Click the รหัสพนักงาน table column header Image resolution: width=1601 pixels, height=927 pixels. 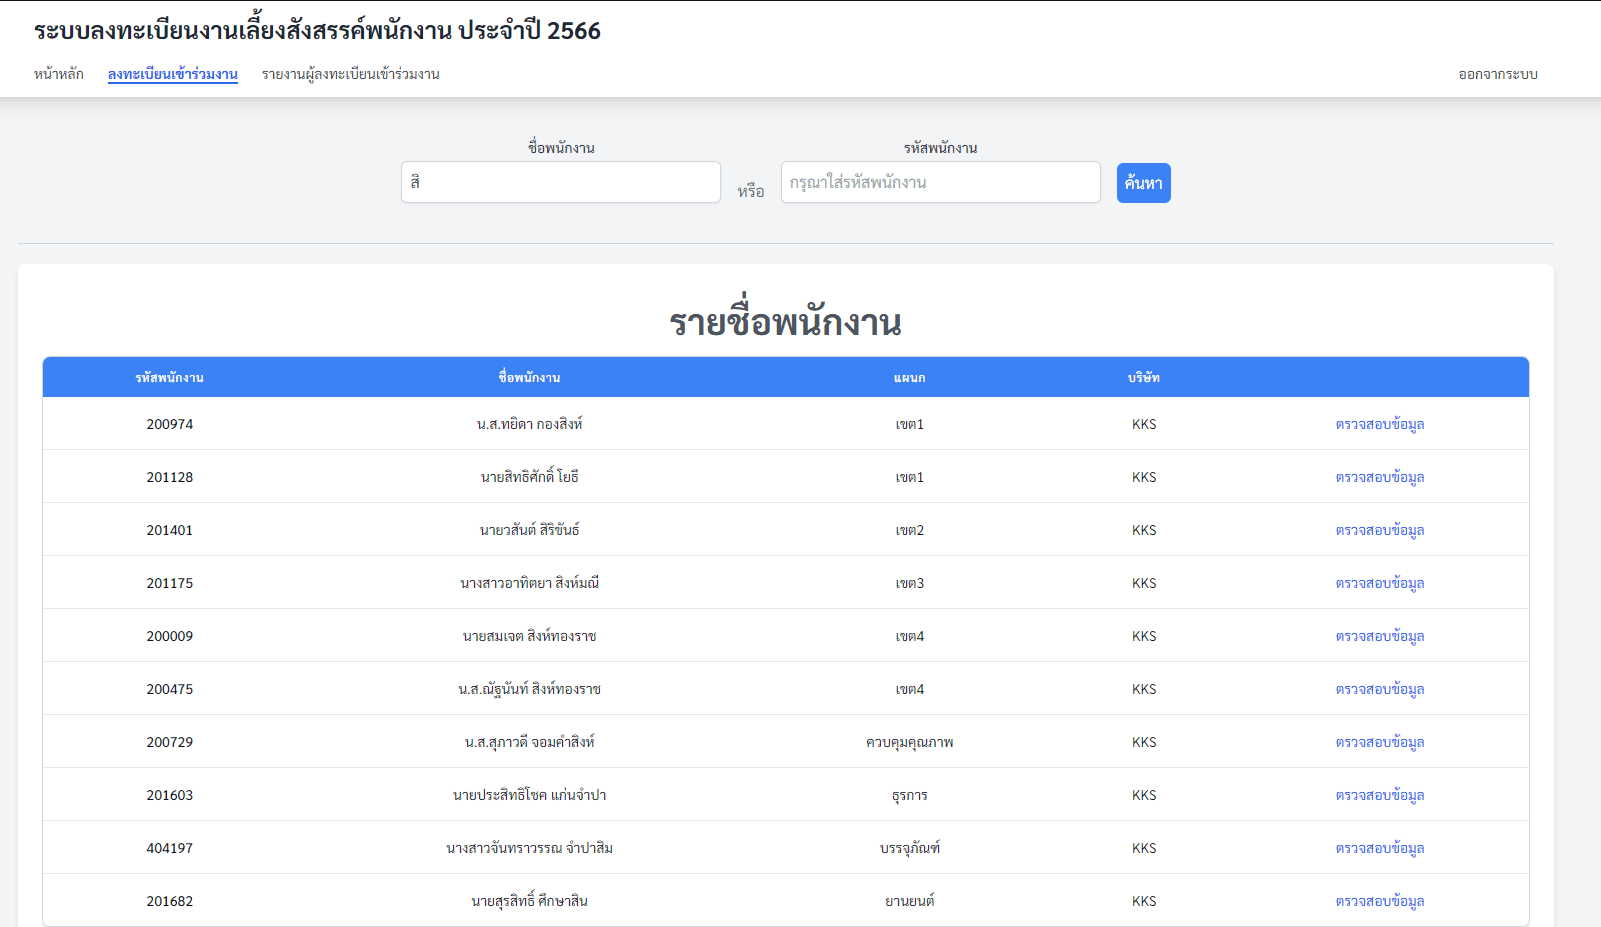(x=169, y=377)
